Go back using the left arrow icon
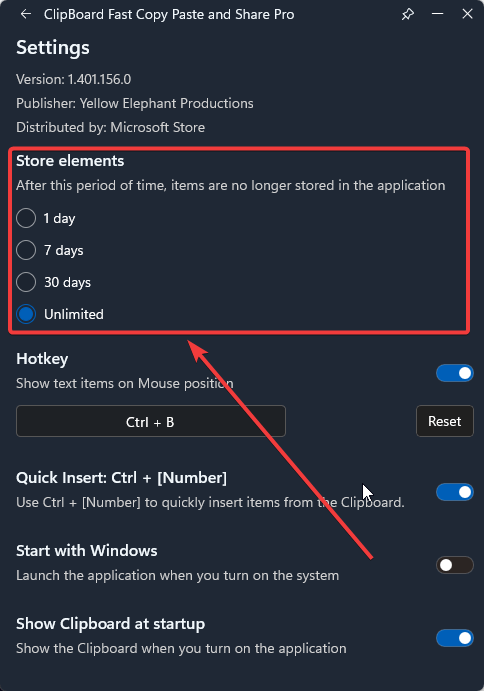Image resolution: width=484 pixels, height=691 pixels. click(x=26, y=15)
